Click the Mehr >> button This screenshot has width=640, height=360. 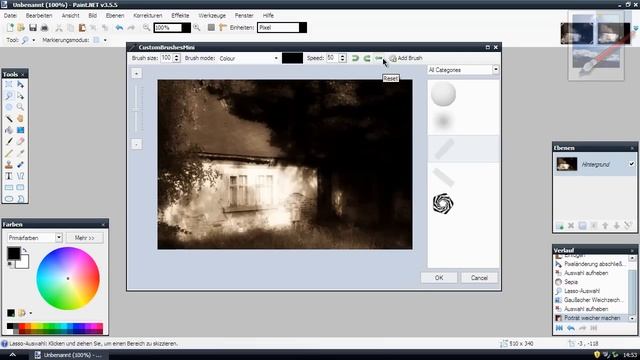[x=84, y=238]
